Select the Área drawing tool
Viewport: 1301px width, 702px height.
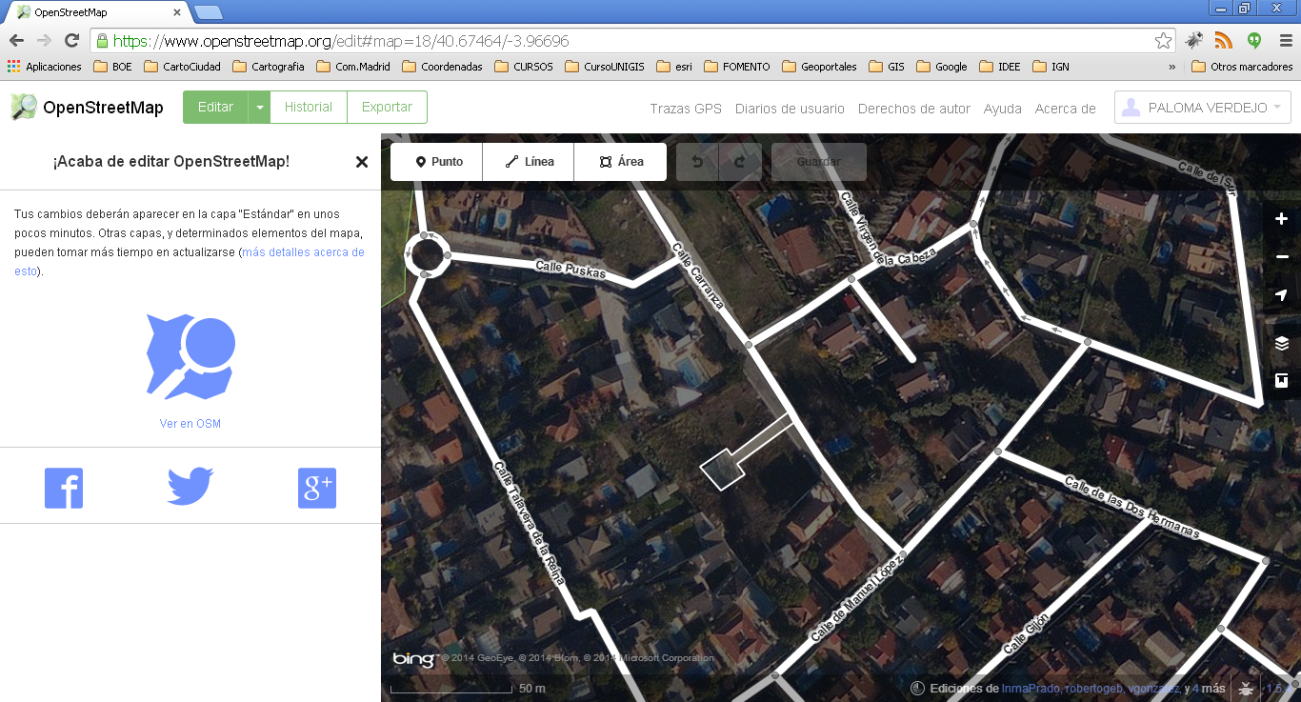[x=620, y=161]
